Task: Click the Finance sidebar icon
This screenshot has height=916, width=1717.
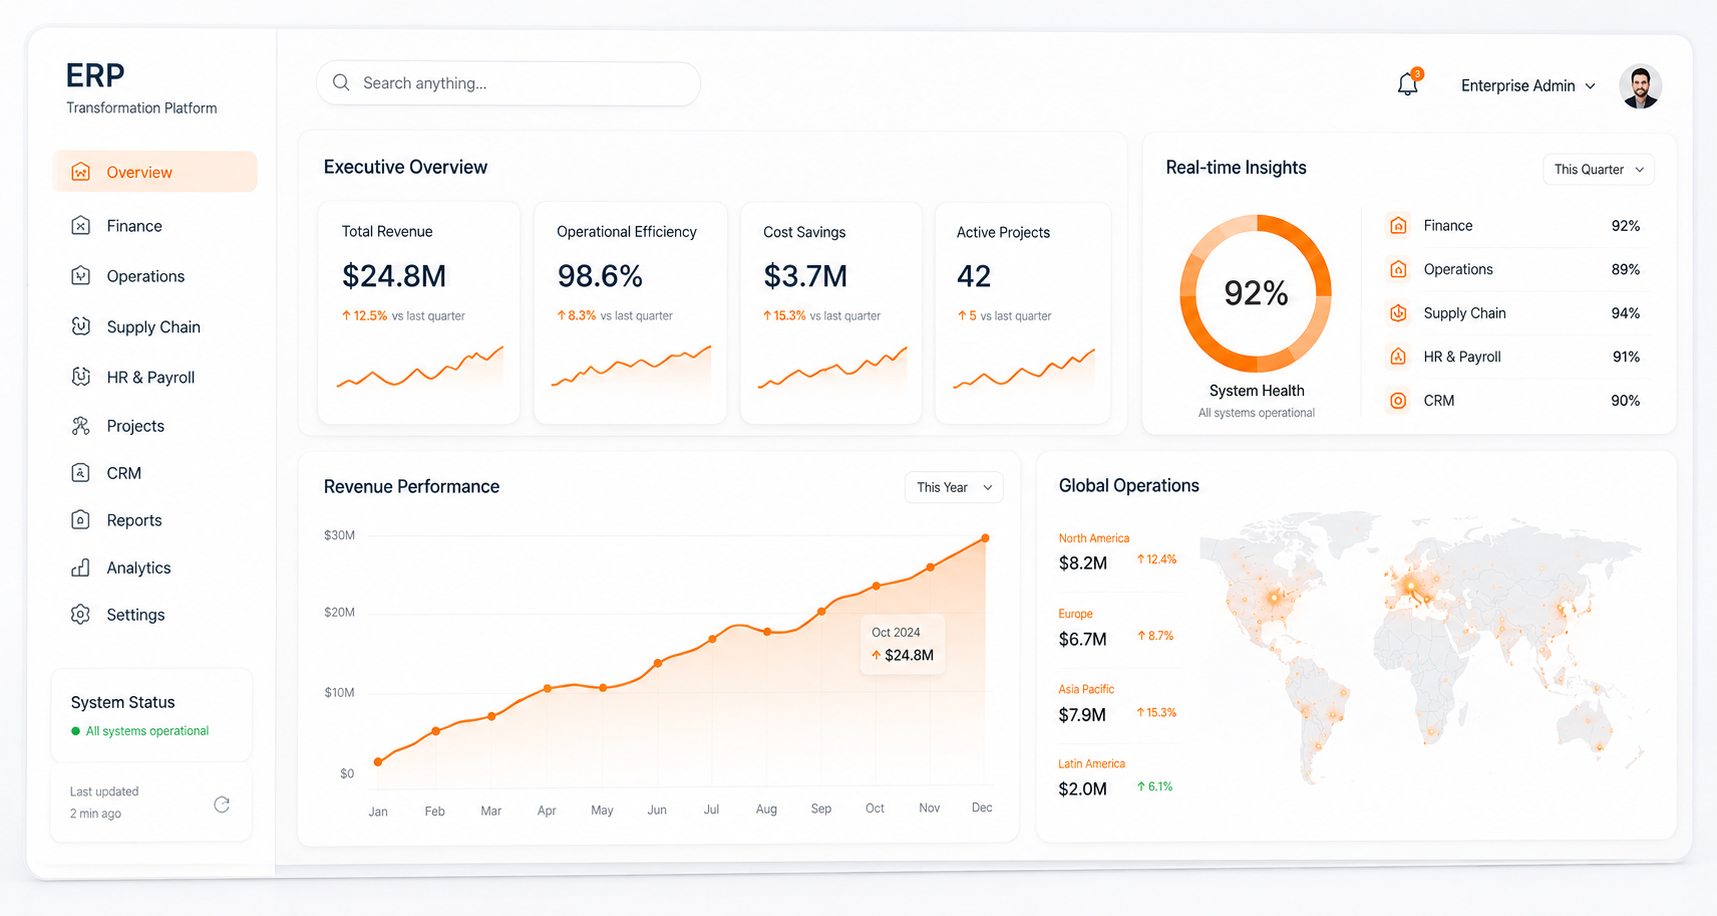Action: (81, 226)
